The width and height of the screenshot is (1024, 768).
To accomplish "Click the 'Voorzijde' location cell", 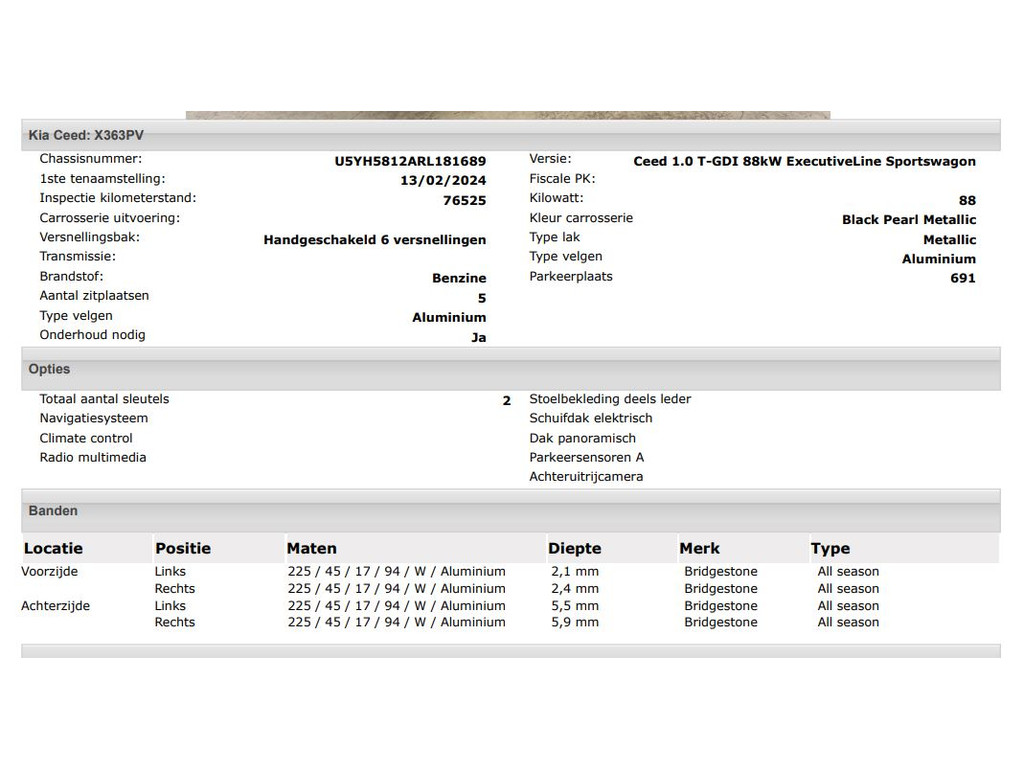I will [50, 571].
